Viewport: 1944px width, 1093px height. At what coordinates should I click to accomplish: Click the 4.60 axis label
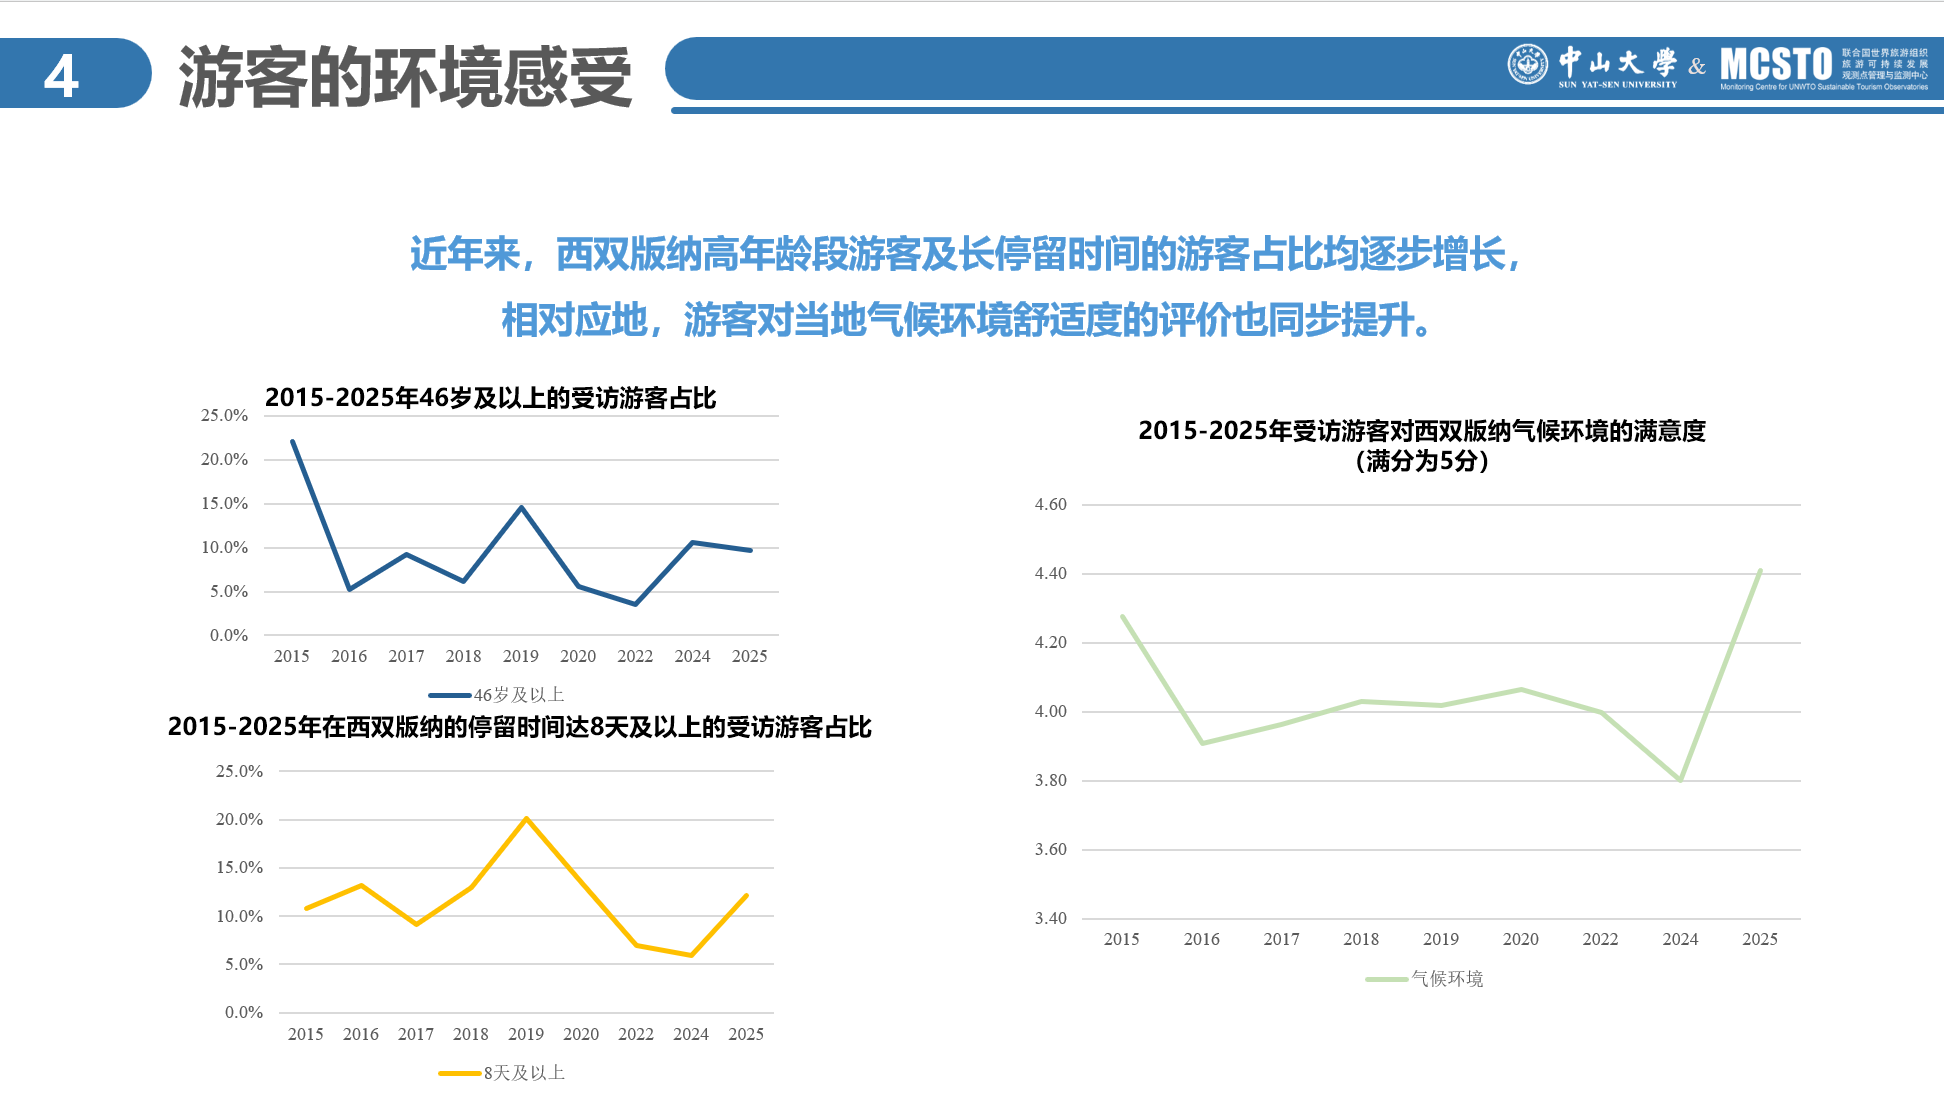pos(1050,505)
